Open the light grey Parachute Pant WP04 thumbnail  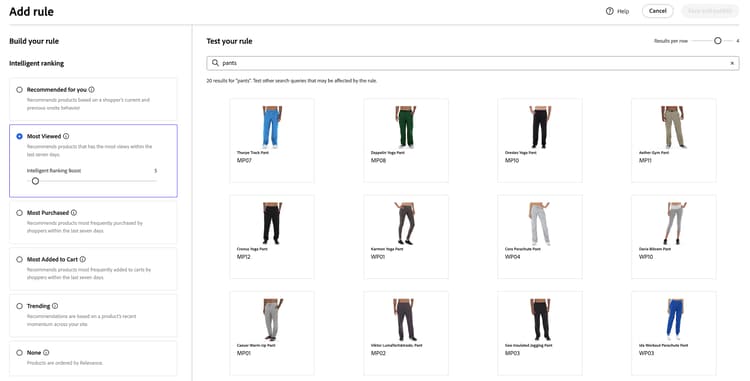pos(540,223)
